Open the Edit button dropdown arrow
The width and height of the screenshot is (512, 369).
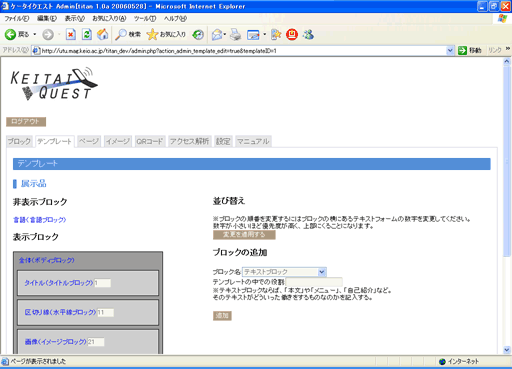click(x=264, y=34)
